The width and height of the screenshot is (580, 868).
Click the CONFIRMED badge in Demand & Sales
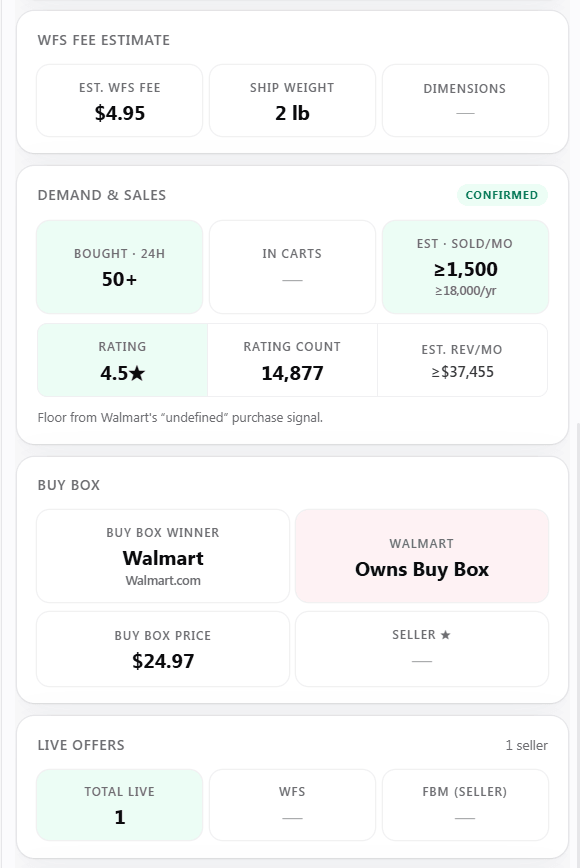click(502, 195)
